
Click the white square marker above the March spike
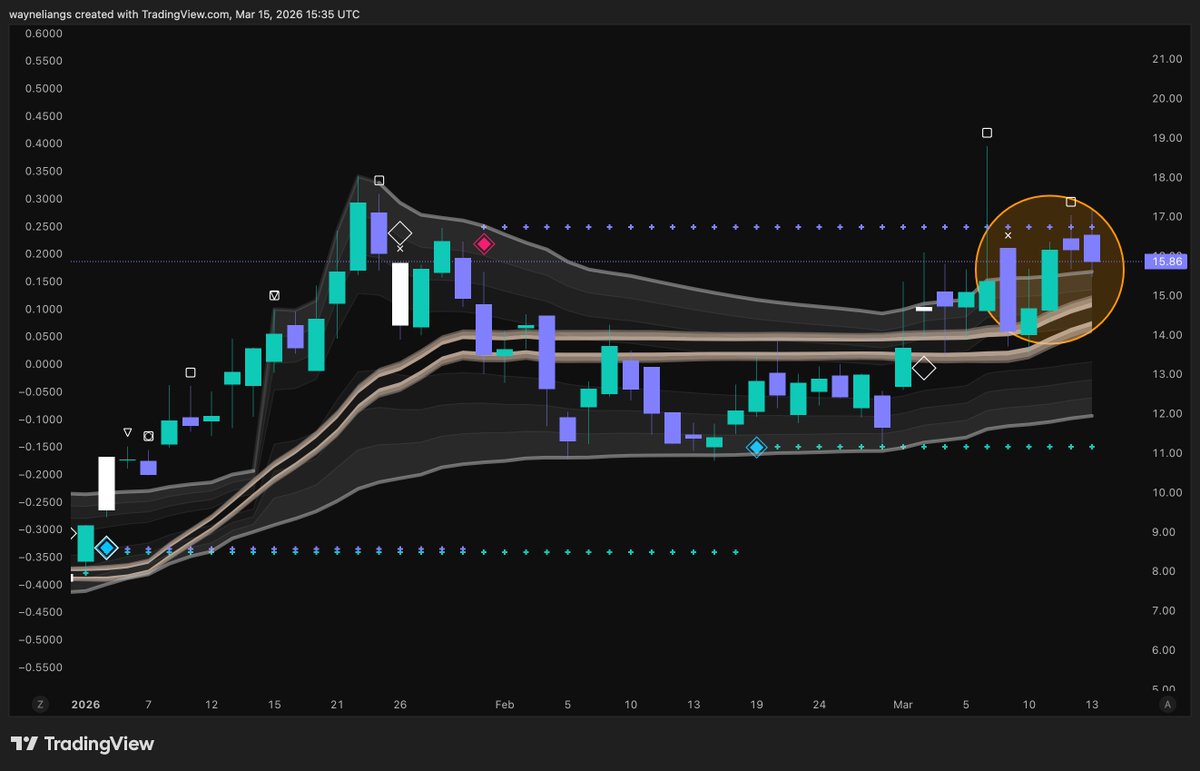(987, 131)
